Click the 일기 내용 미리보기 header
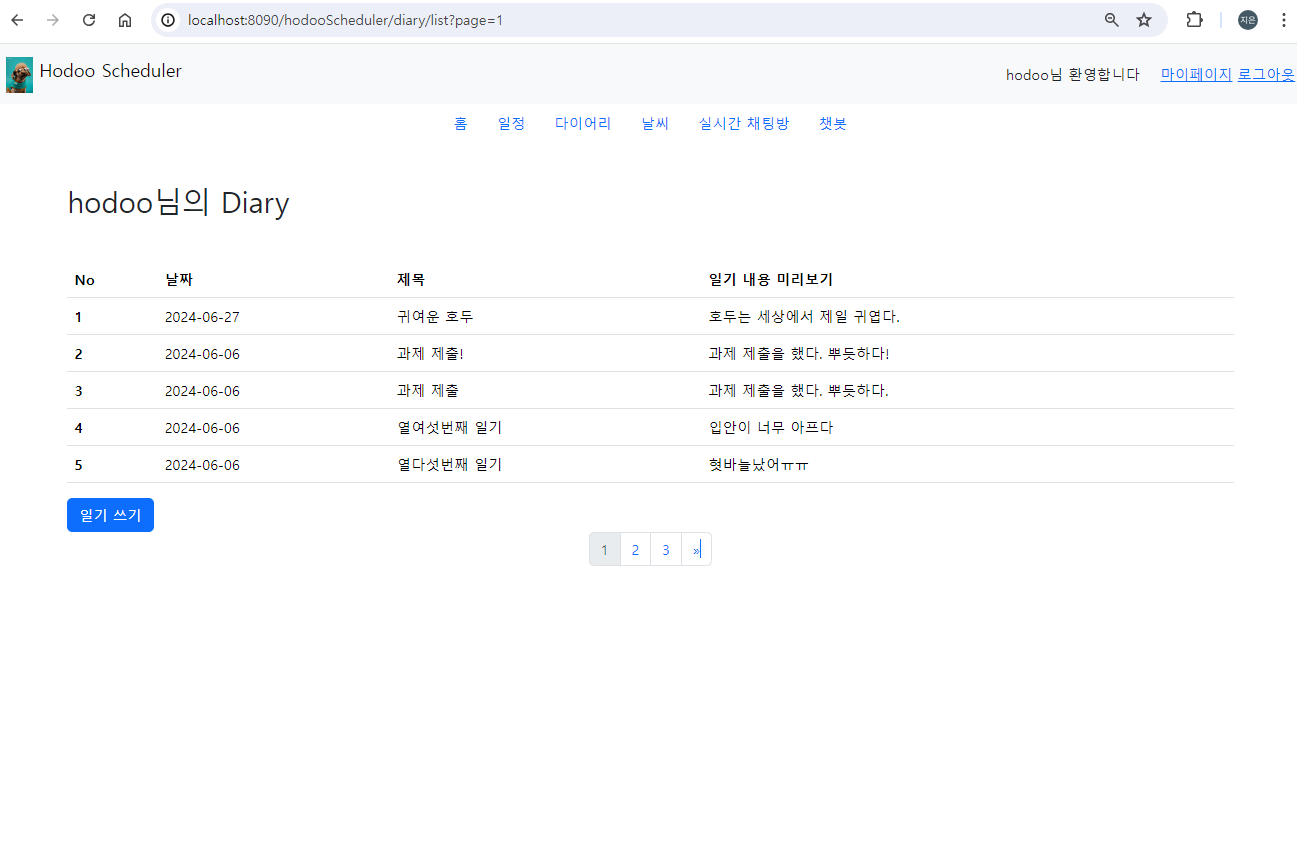 pos(771,279)
